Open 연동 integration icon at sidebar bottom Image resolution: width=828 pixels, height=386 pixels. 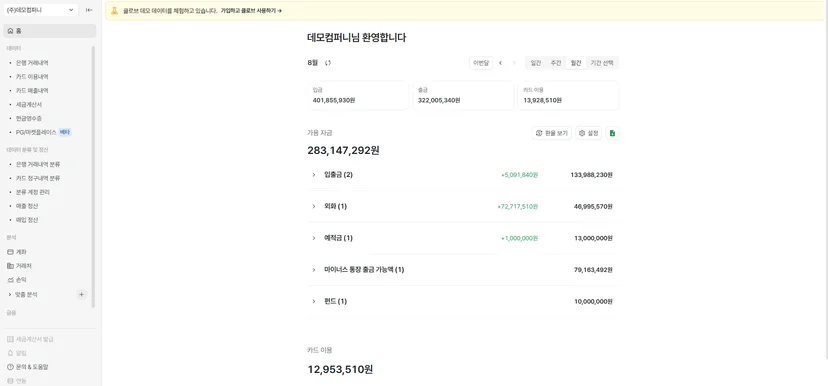point(10,380)
